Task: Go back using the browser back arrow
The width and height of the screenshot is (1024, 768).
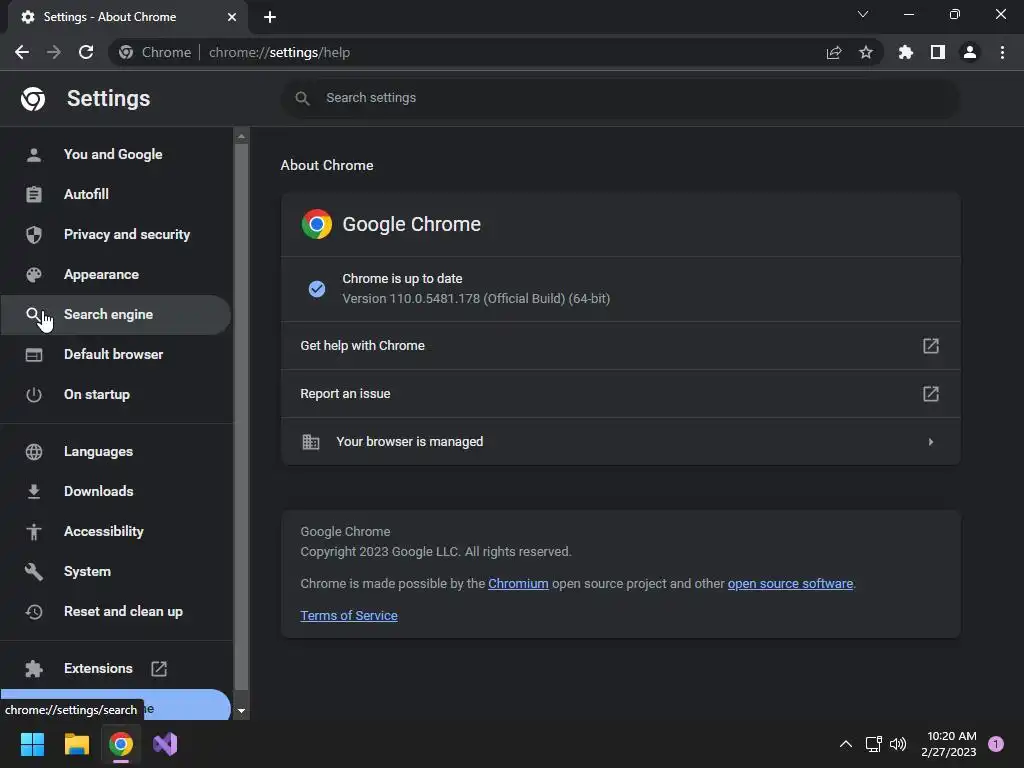Action: [x=22, y=52]
